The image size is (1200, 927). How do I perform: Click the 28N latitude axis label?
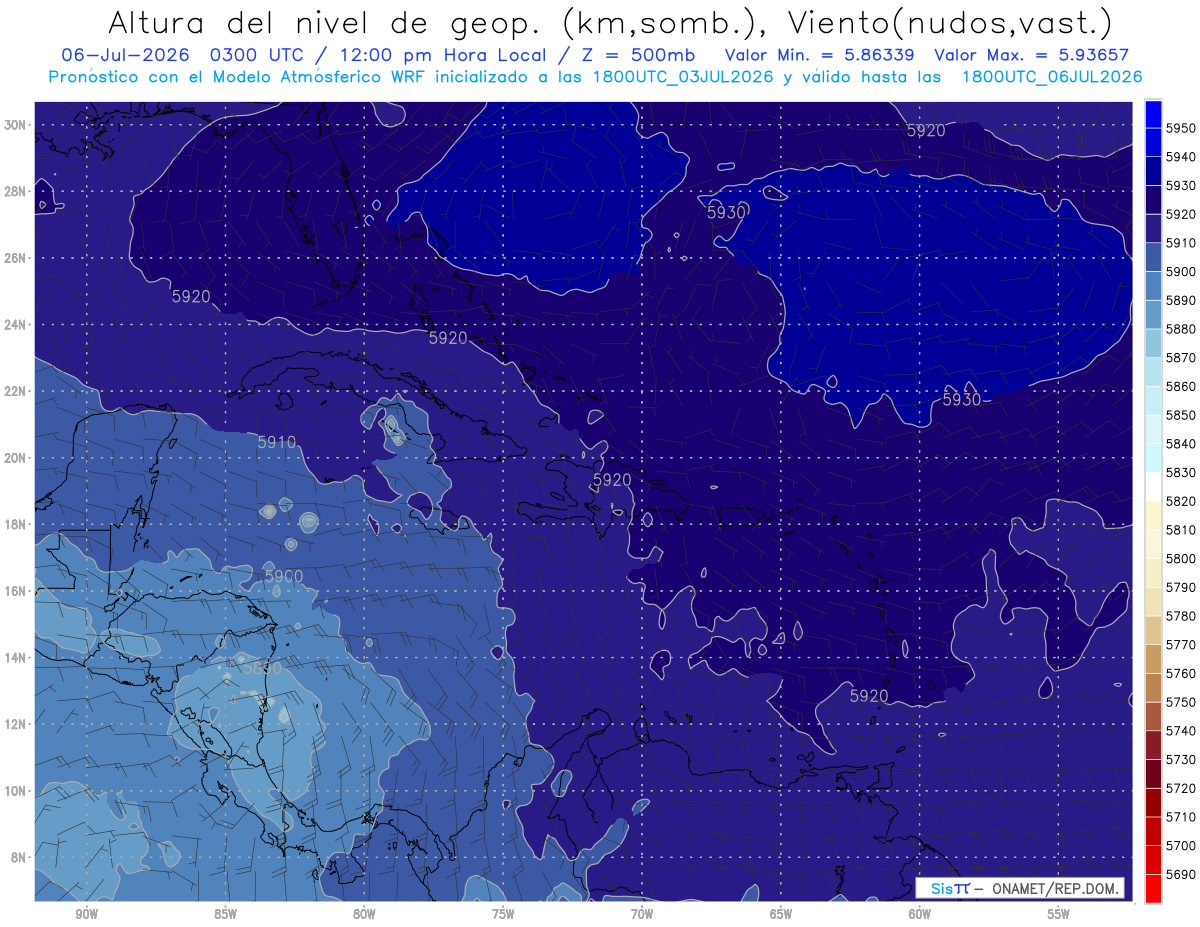(x=15, y=191)
